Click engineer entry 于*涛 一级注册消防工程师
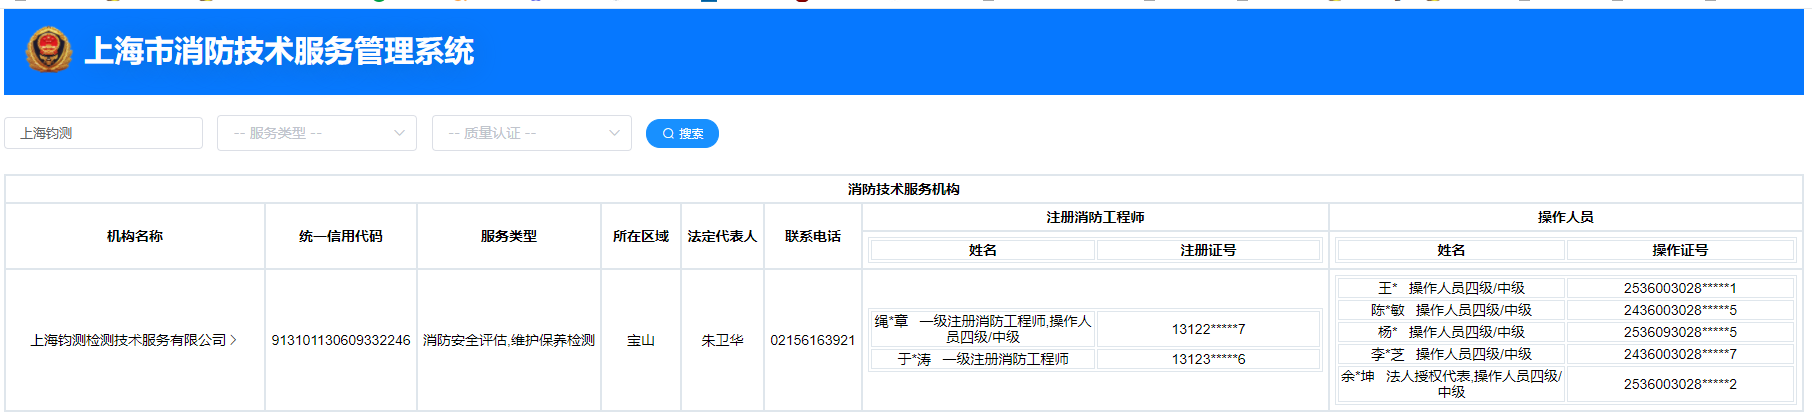 pyautogui.click(x=983, y=359)
